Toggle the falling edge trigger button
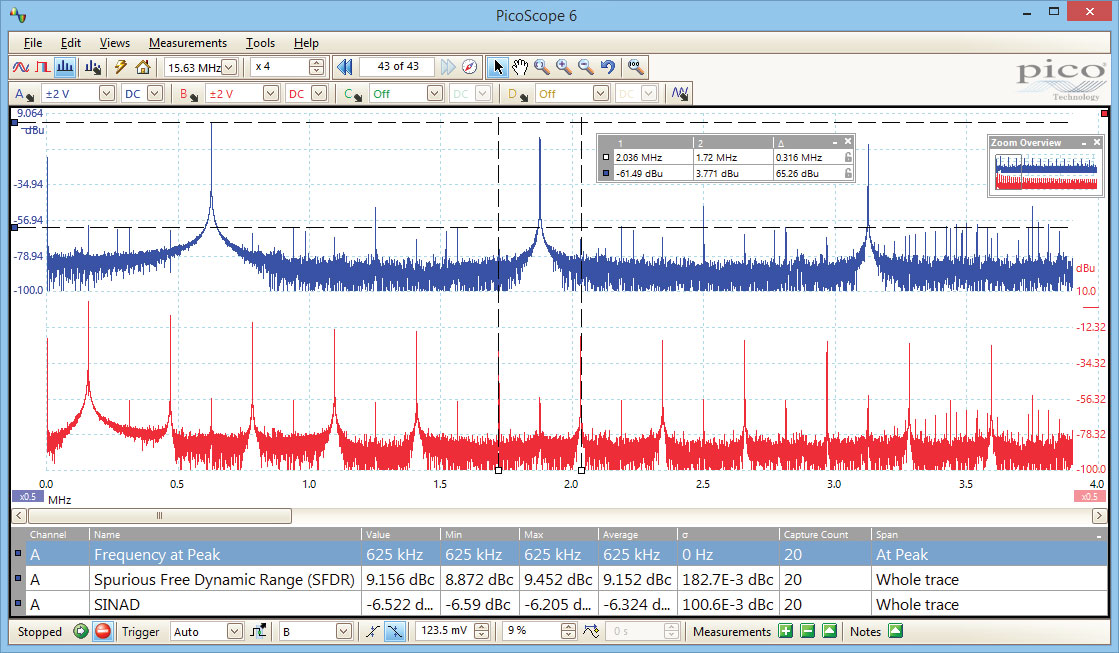This screenshot has height=653, width=1119. click(394, 631)
